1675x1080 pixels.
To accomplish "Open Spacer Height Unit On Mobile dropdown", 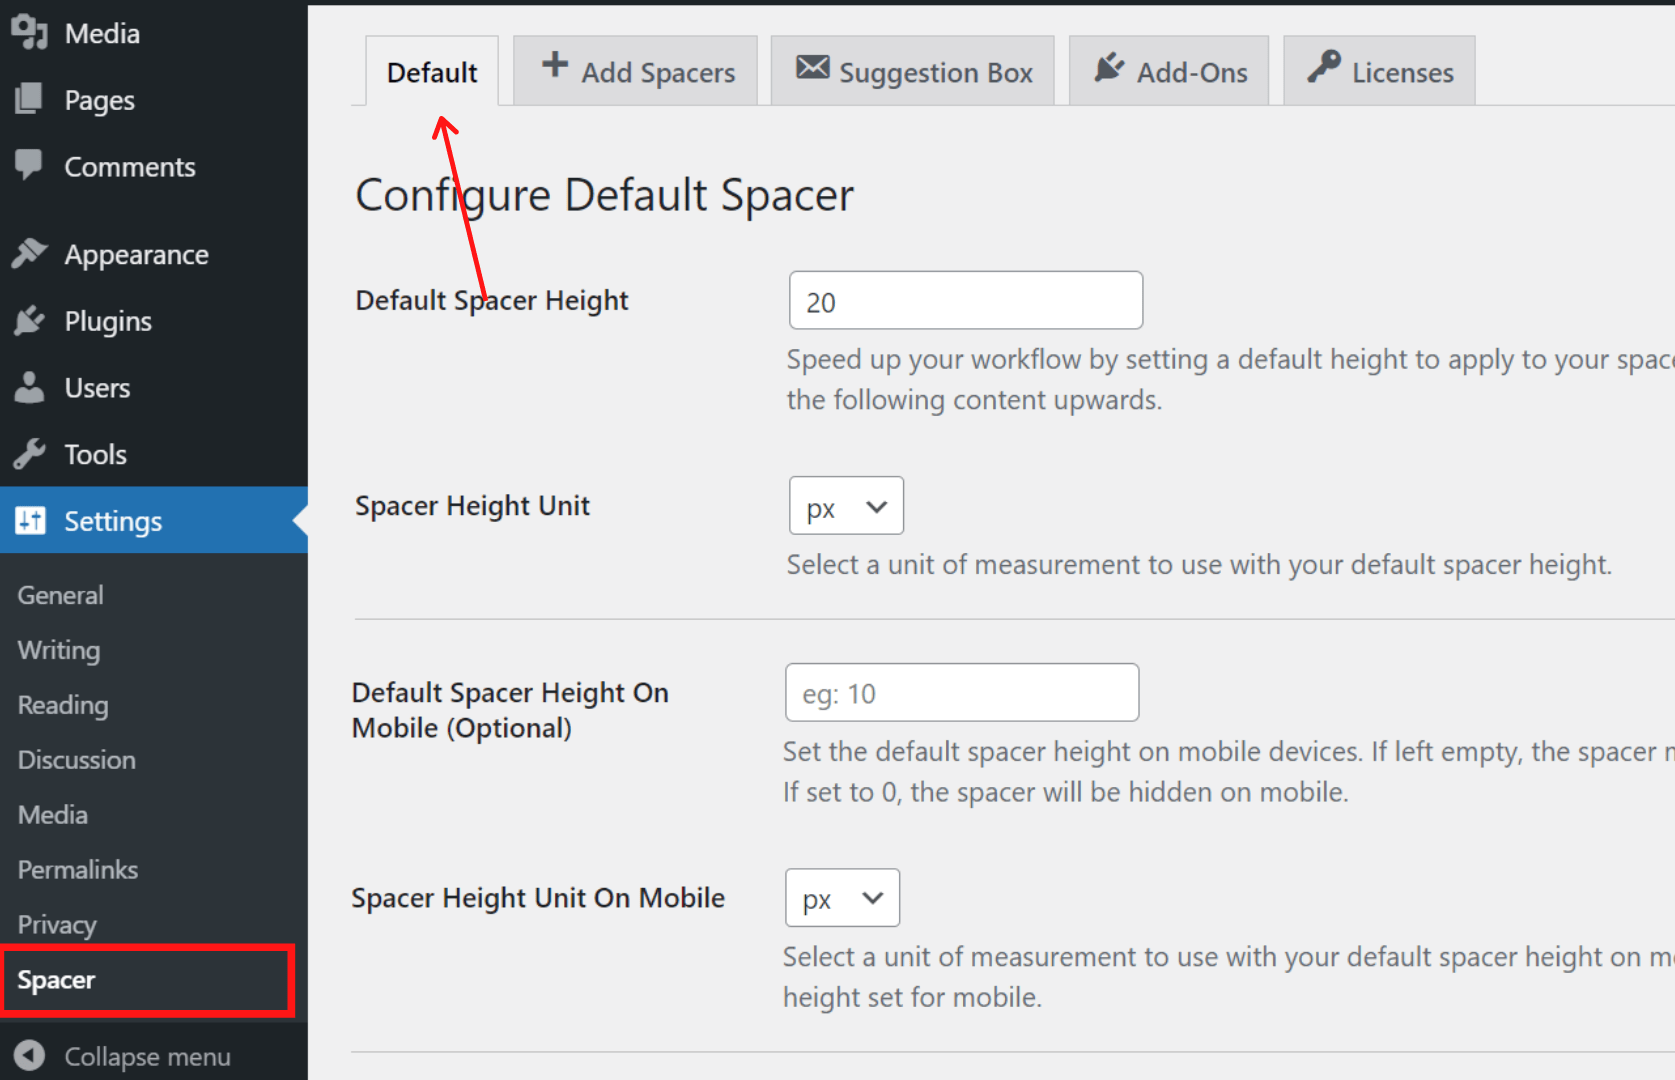I will point(842,898).
